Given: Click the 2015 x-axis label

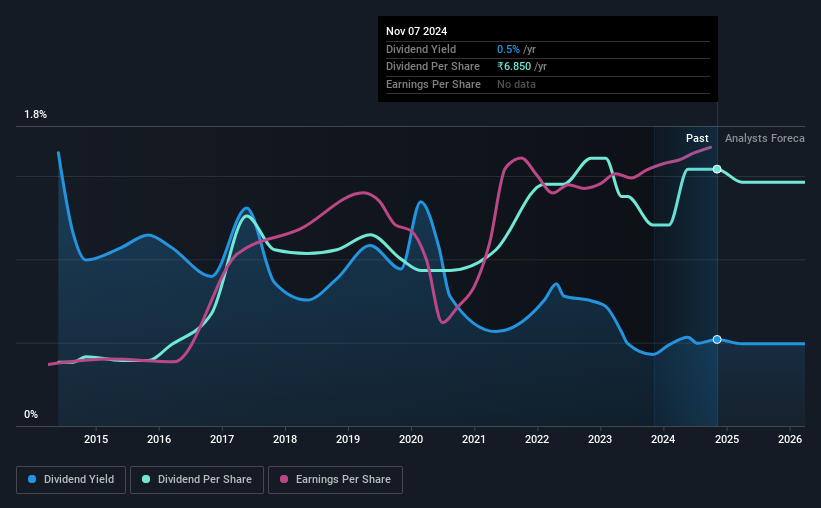Looking at the screenshot, I should (x=96, y=439).
